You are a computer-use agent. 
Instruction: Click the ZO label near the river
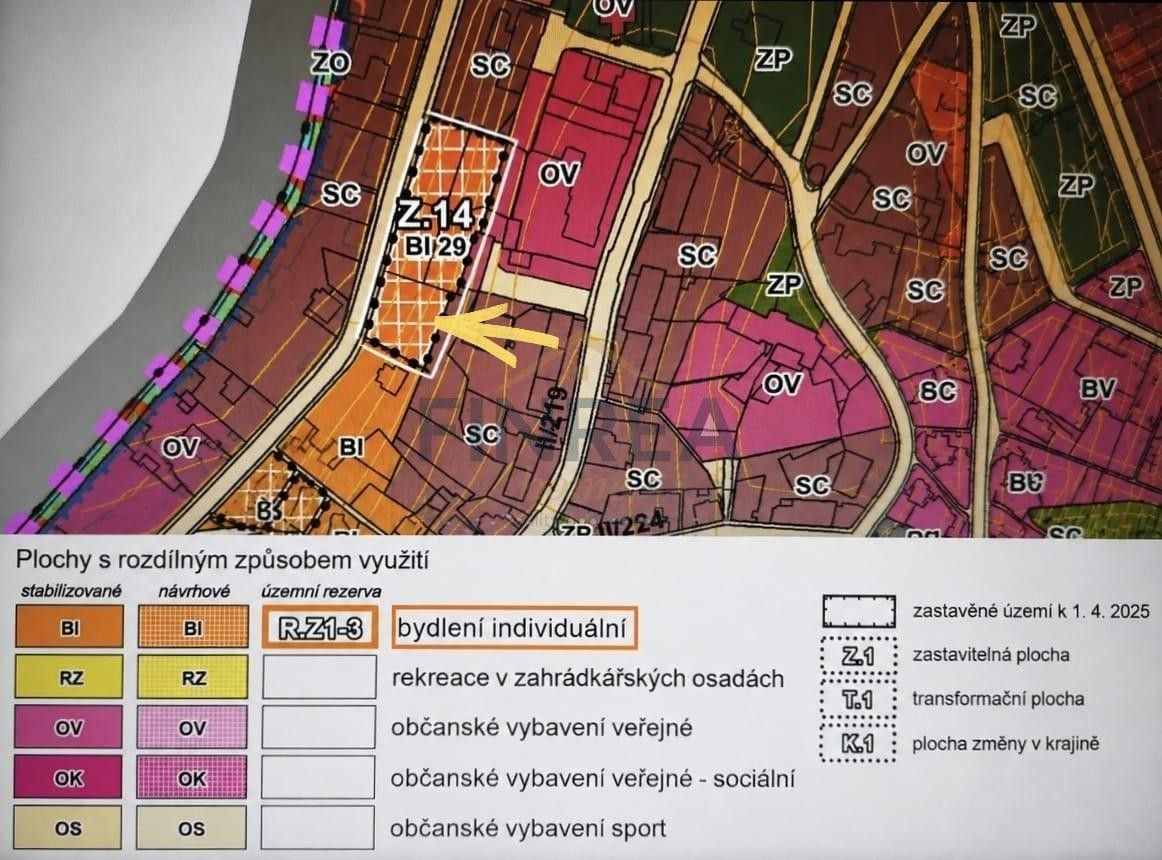(330, 62)
